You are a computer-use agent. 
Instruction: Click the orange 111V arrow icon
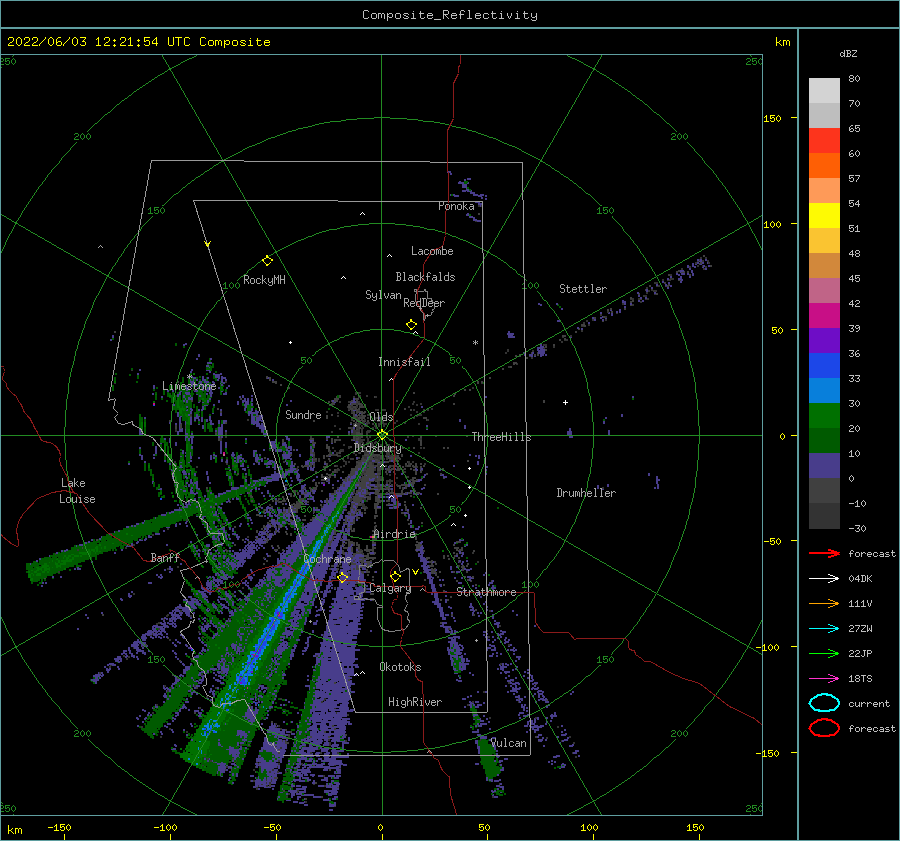[824, 603]
